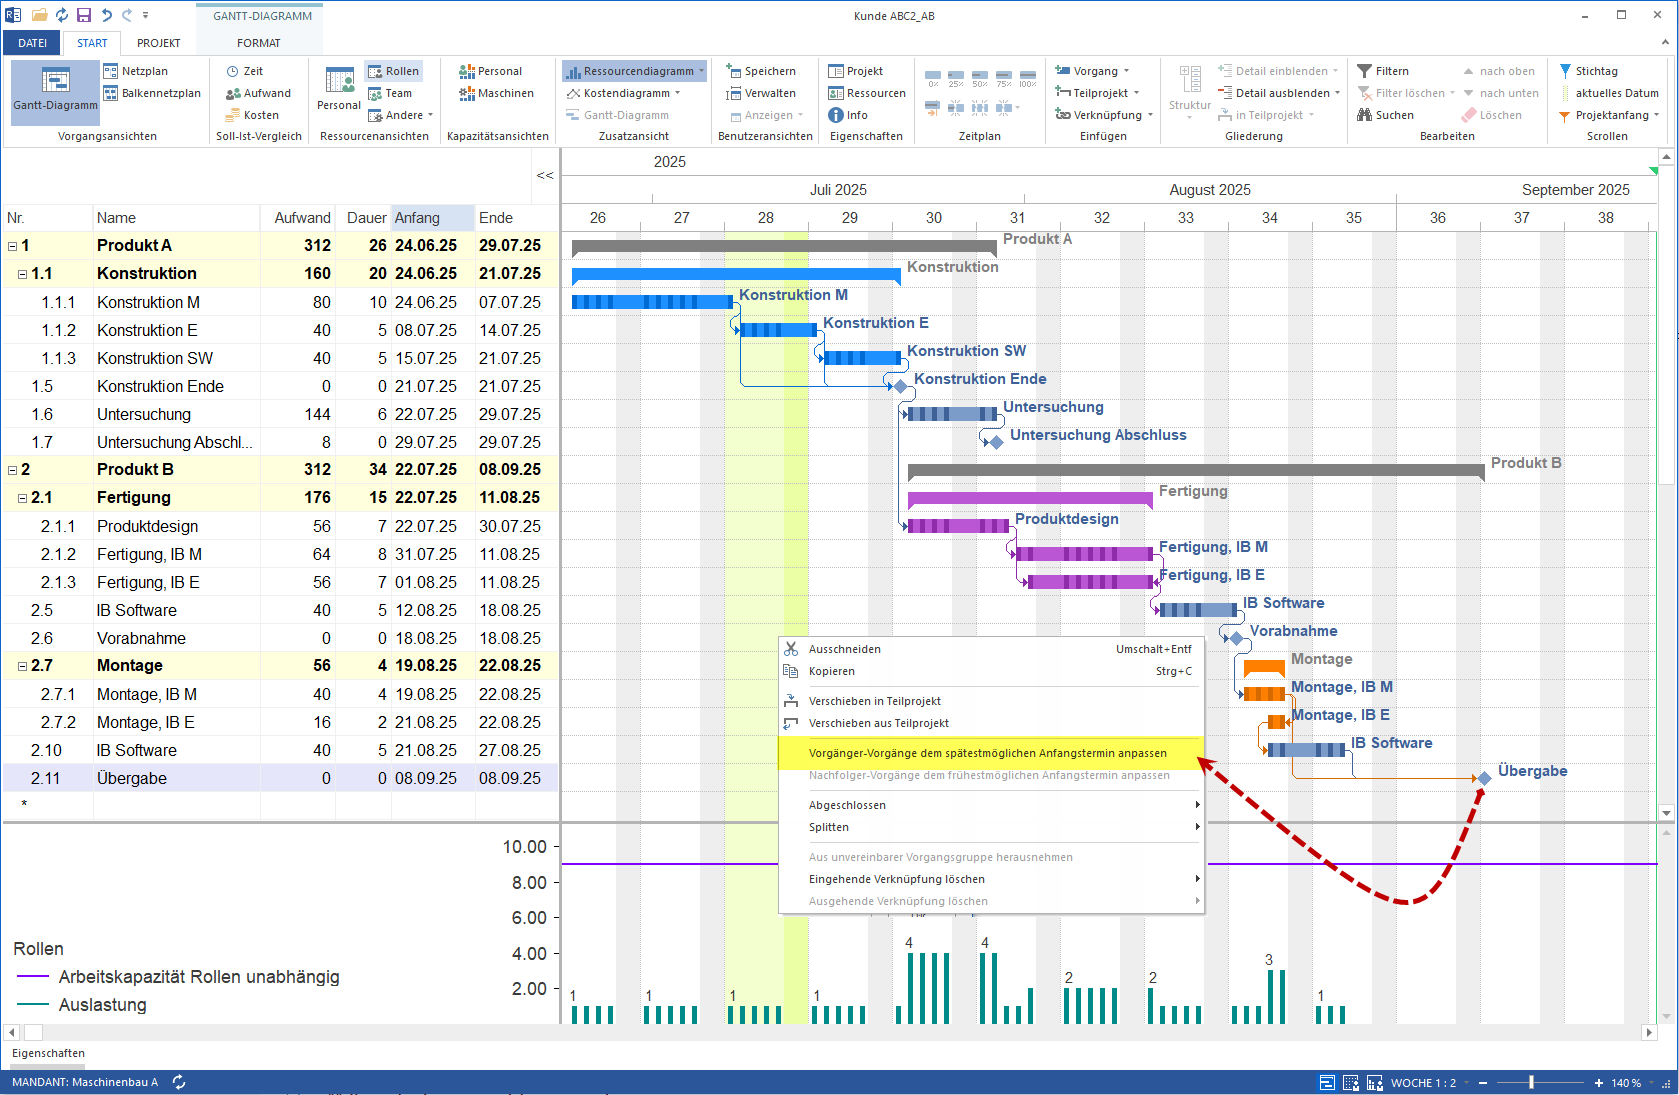The image size is (1679, 1095).
Task: Open DATEI tab
Action: [x=33, y=43]
